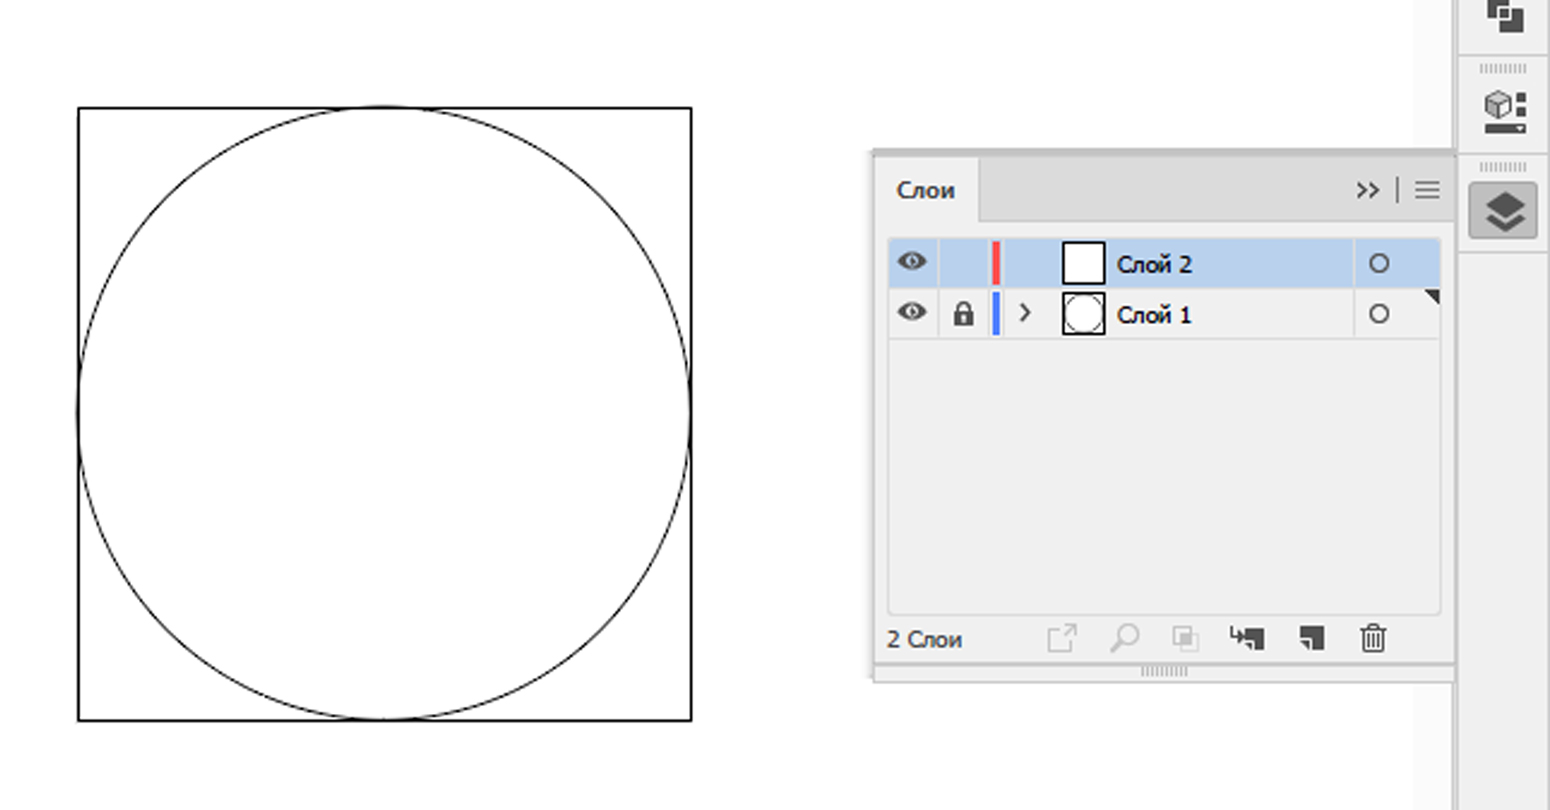Unlock Слой 1 via the lock icon

point(963,314)
